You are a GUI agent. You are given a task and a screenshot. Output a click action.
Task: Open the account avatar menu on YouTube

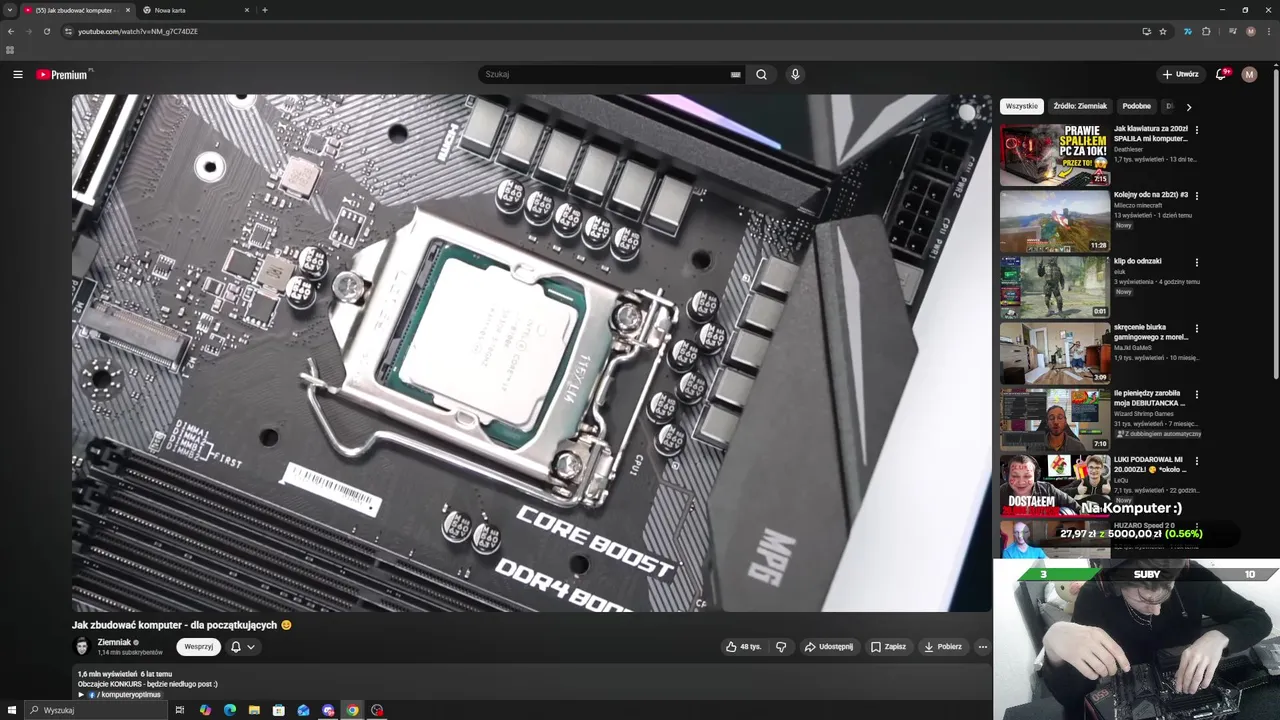click(1249, 75)
